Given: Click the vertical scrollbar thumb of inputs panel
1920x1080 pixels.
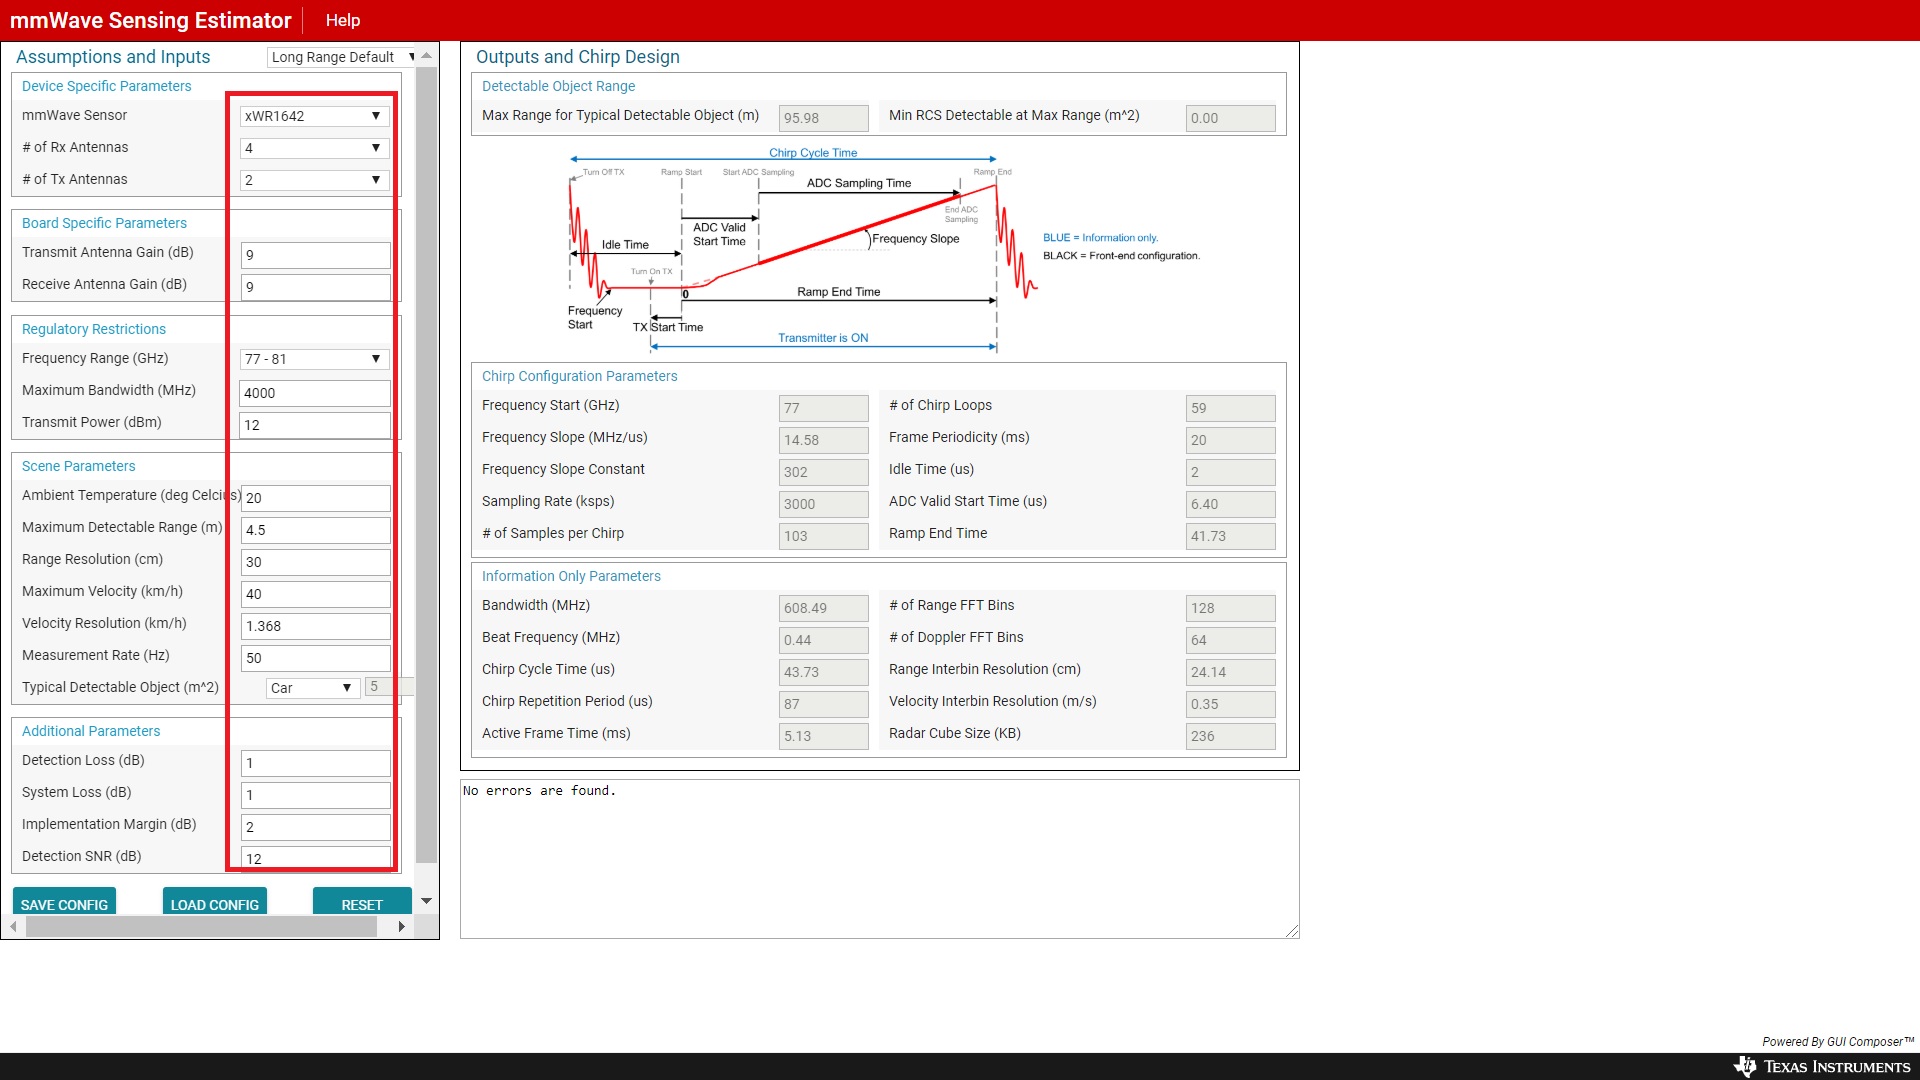Looking at the screenshot, I should coord(426,460).
